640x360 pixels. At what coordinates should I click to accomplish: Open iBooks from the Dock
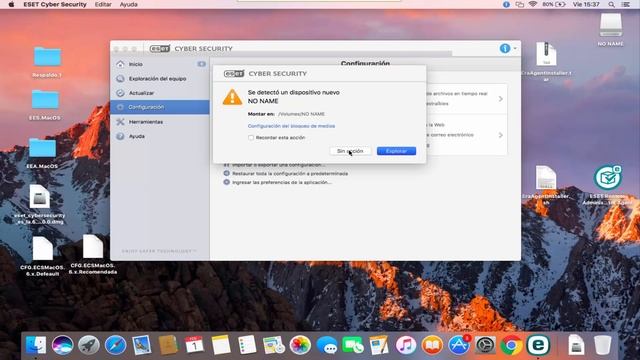coord(432,345)
